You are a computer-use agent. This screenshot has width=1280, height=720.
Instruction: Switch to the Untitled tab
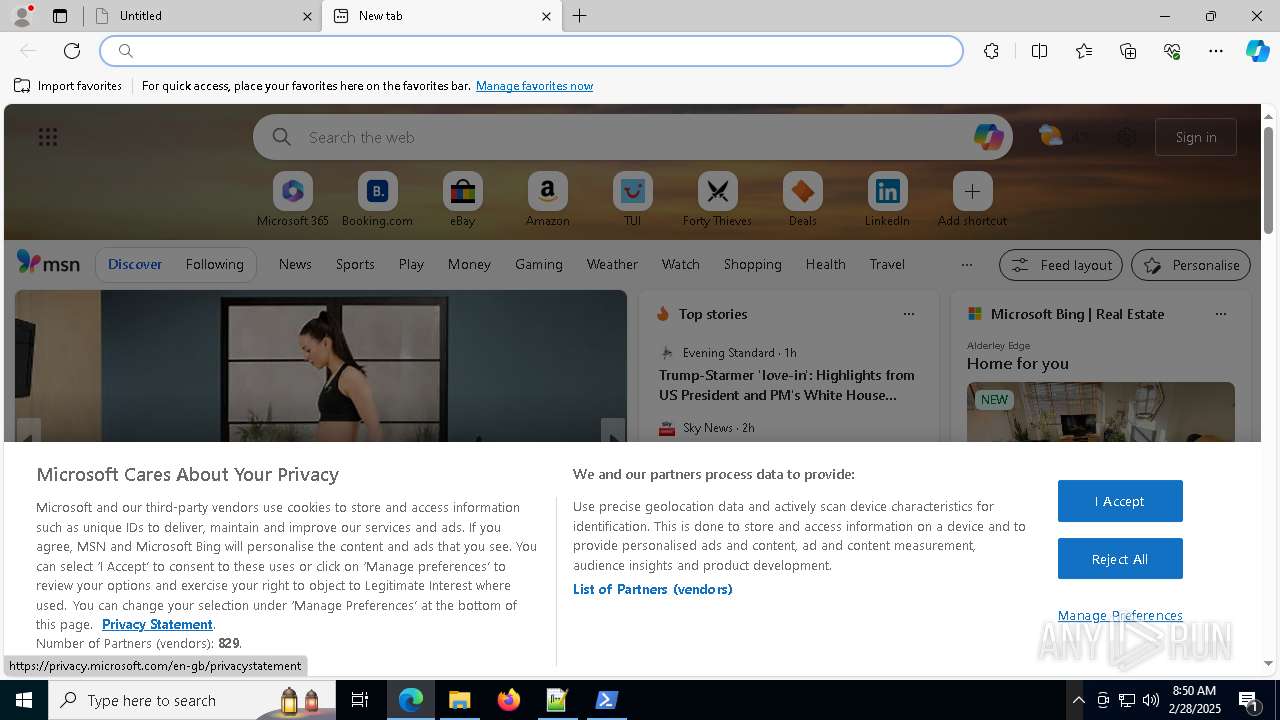click(x=203, y=16)
